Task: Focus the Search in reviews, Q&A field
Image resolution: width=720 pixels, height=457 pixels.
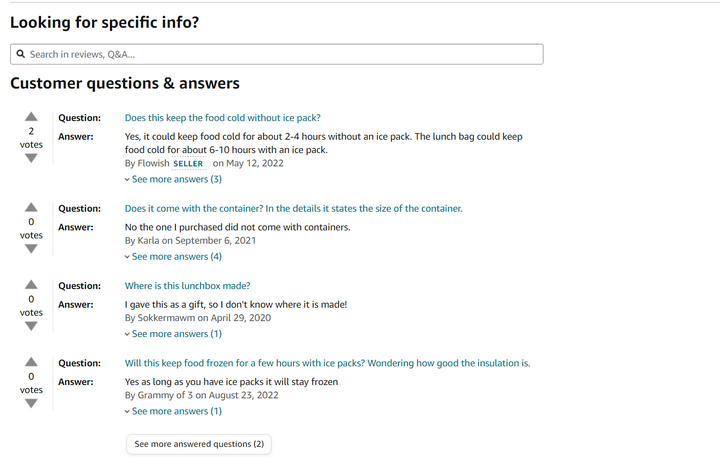Action: pyautogui.click(x=277, y=54)
